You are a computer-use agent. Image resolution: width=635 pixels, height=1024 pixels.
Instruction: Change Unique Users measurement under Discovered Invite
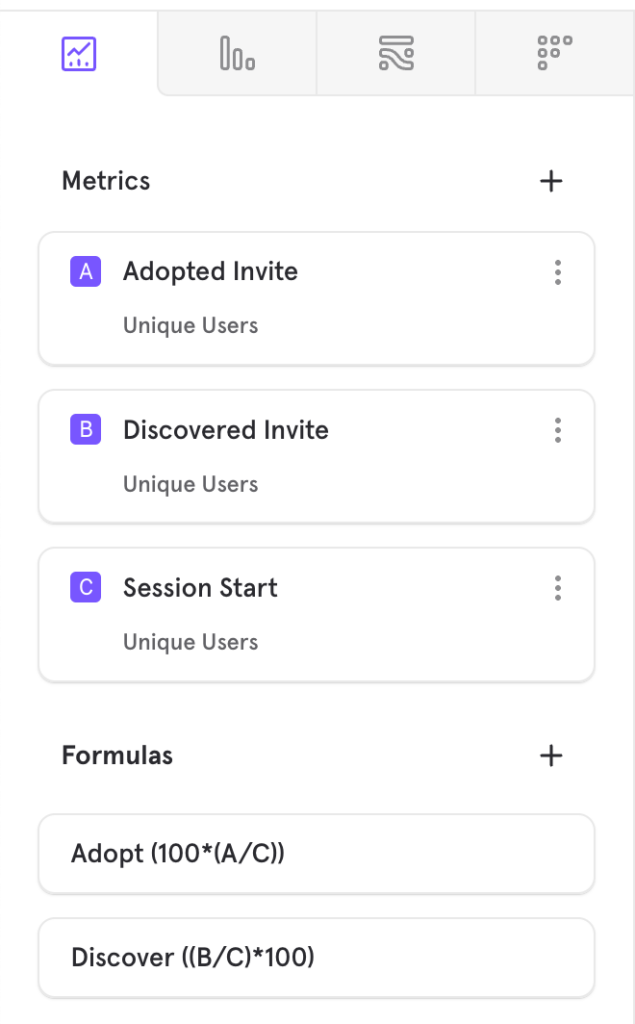[x=191, y=484]
